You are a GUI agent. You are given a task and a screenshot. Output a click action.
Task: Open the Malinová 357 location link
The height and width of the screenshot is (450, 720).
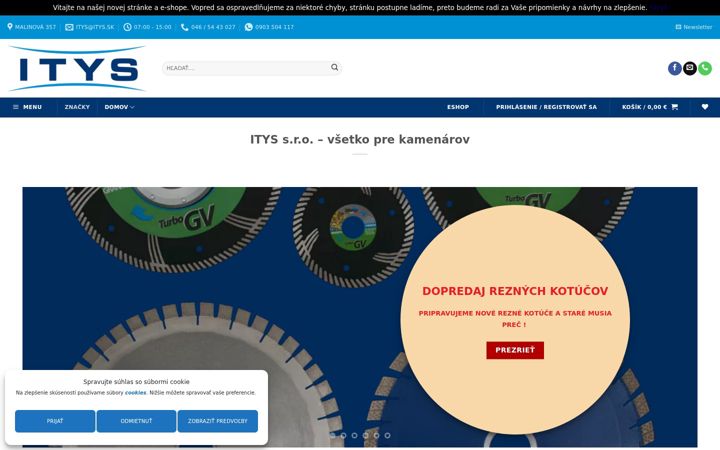click(31, 27)
